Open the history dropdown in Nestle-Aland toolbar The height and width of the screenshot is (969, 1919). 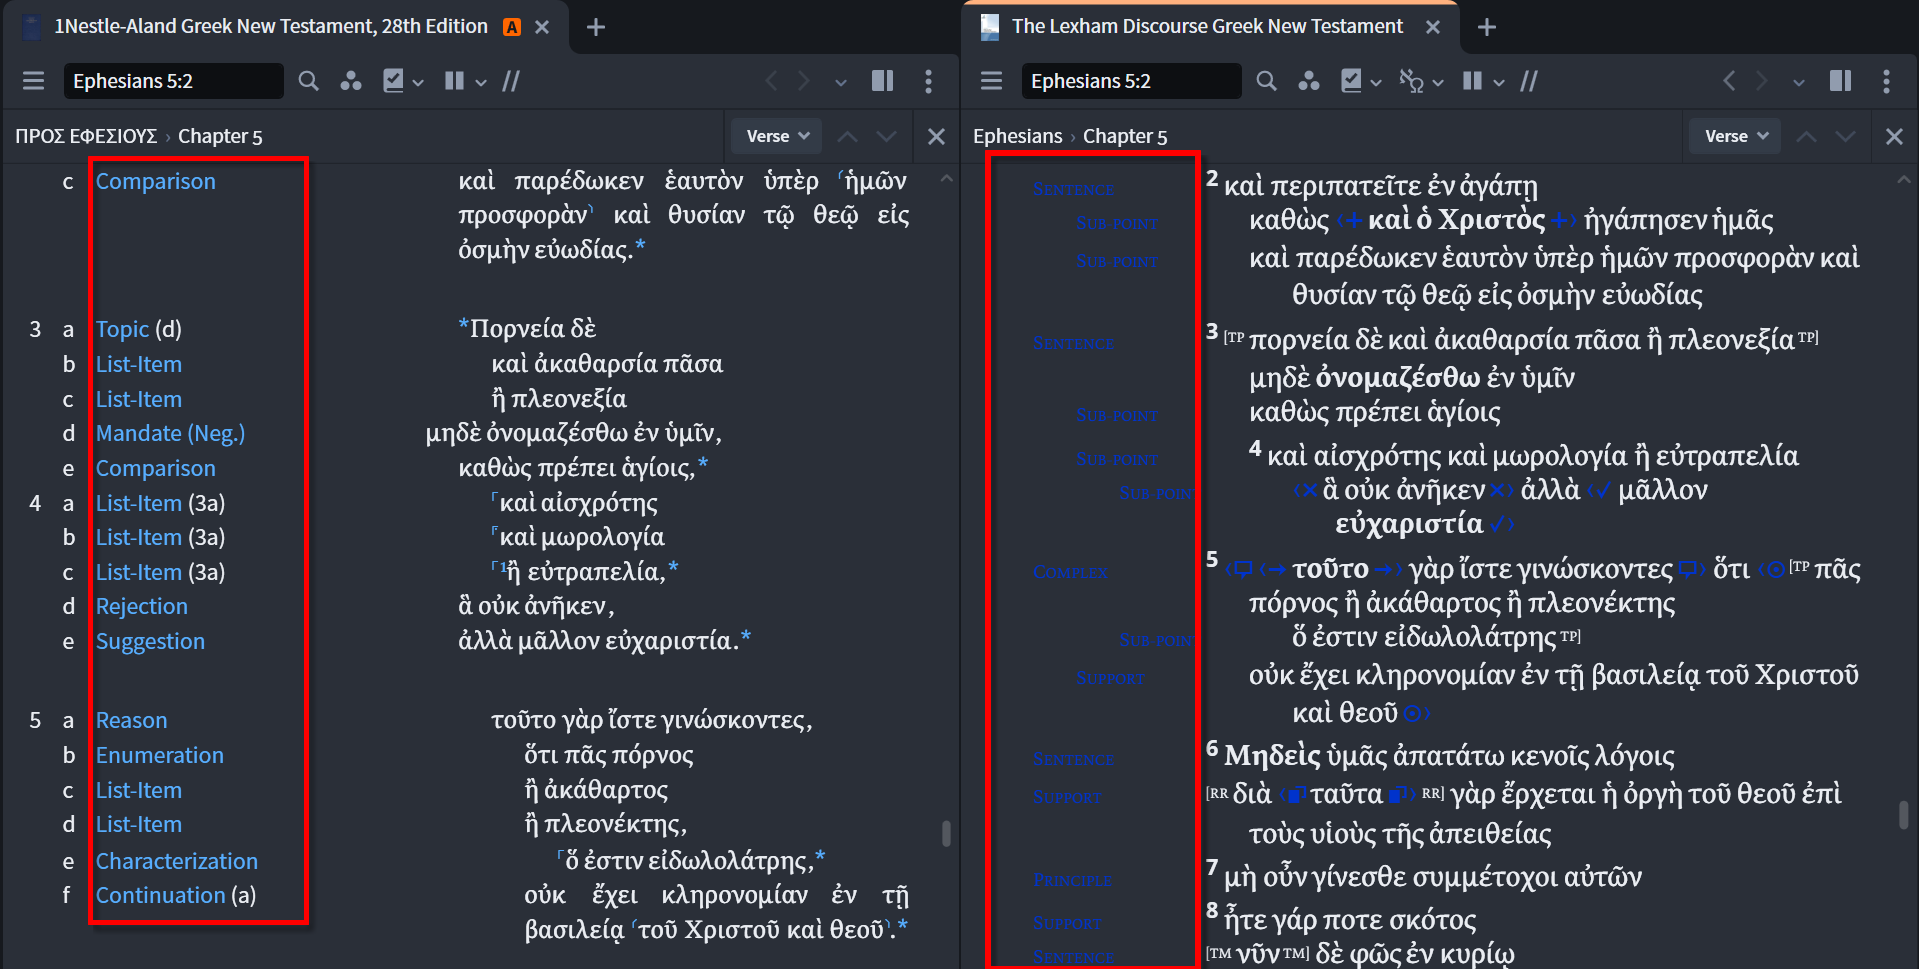840,82
